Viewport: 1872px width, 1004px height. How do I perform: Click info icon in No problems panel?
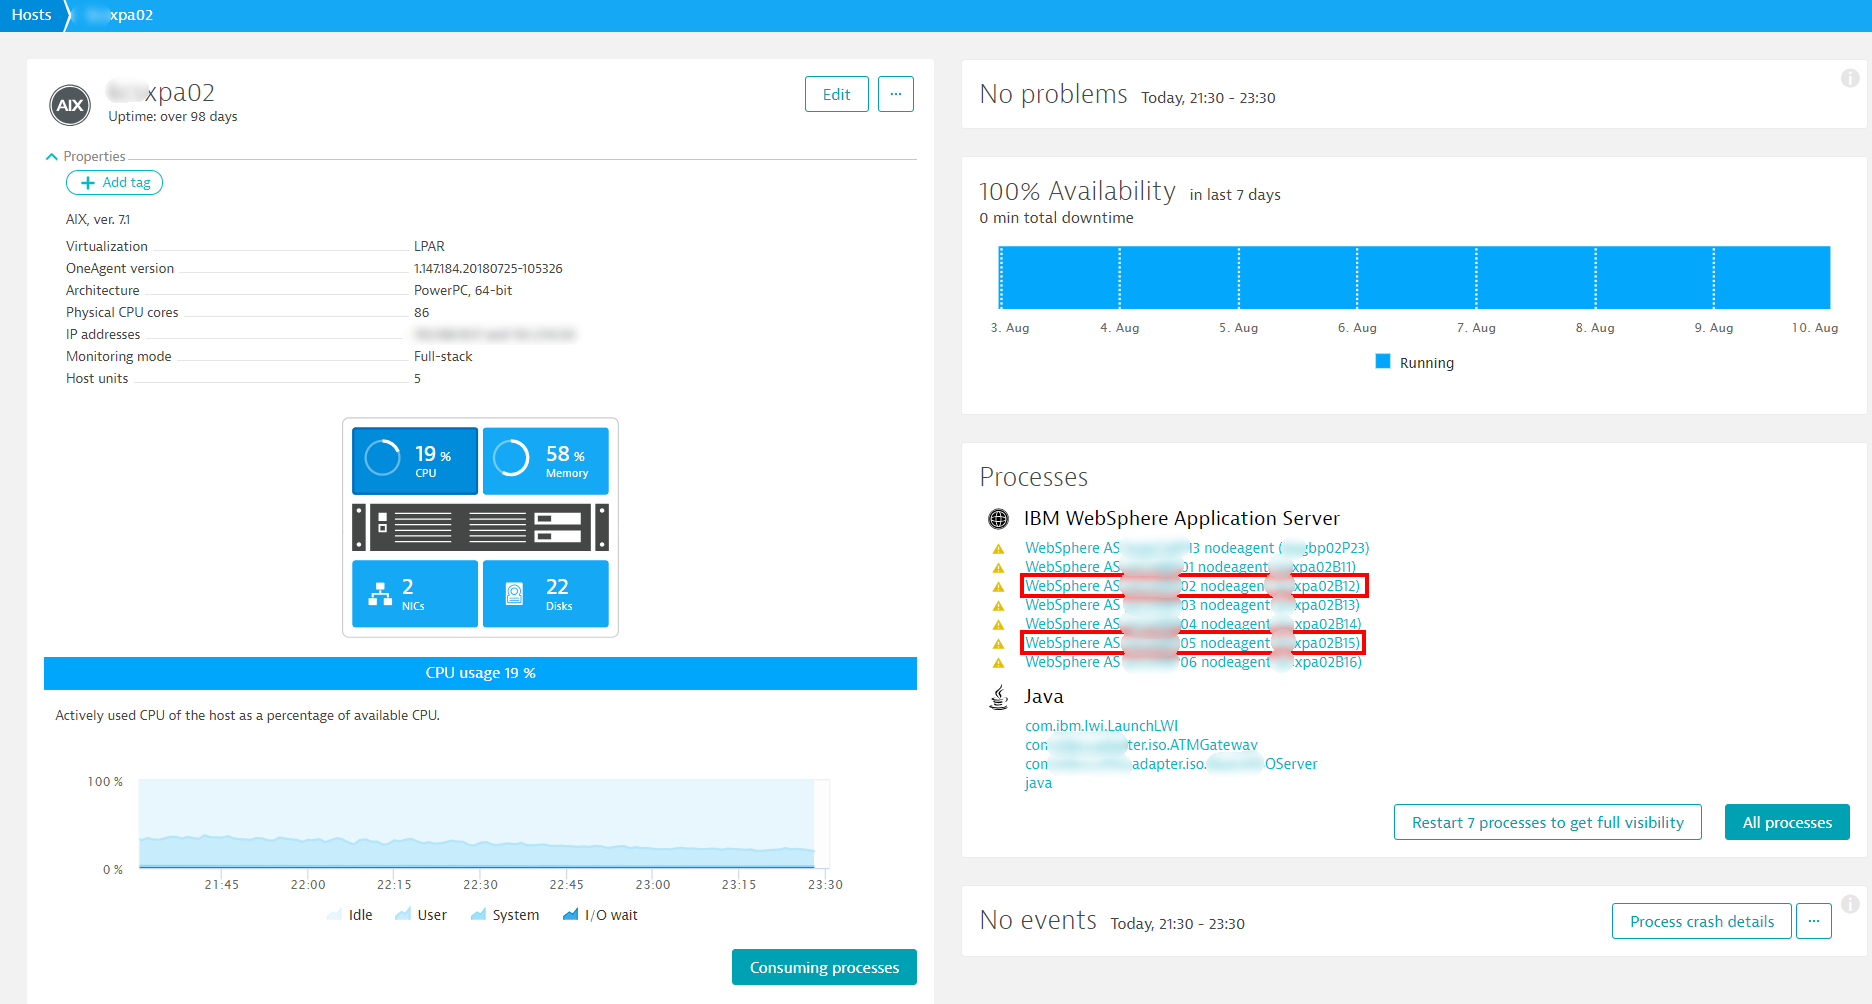point(1850,78)
